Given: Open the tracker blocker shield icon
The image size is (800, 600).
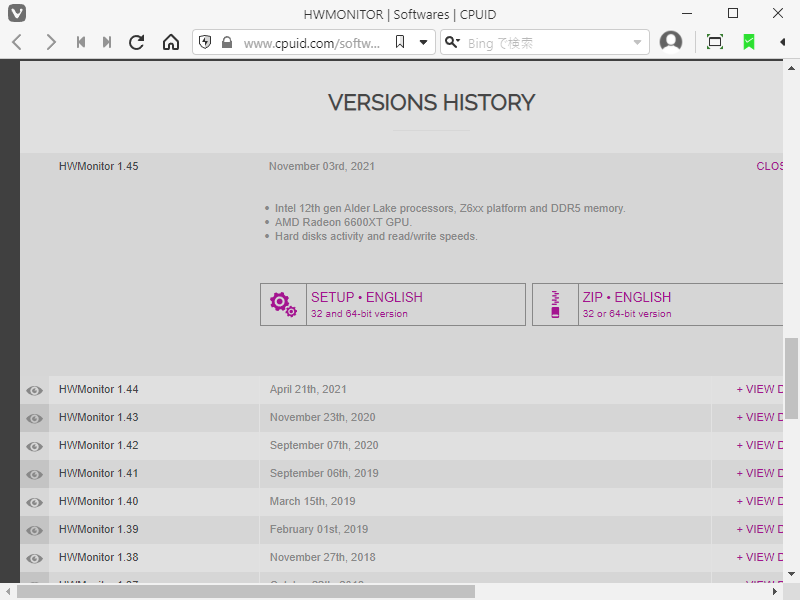Looking at the screenshot, I should pyautogui.click(x=205, y=42).
